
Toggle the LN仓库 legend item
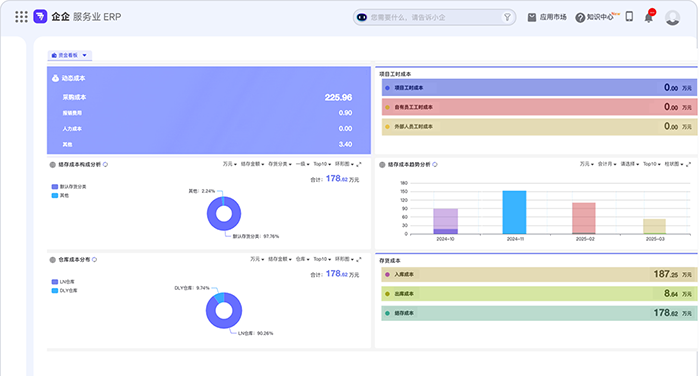coord(63,282)
